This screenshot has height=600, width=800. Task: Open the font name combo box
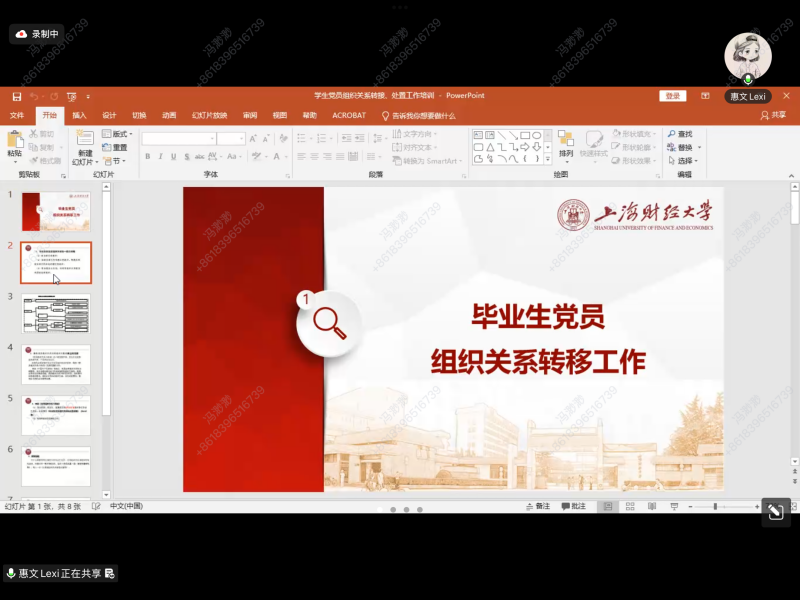(179, 139)
